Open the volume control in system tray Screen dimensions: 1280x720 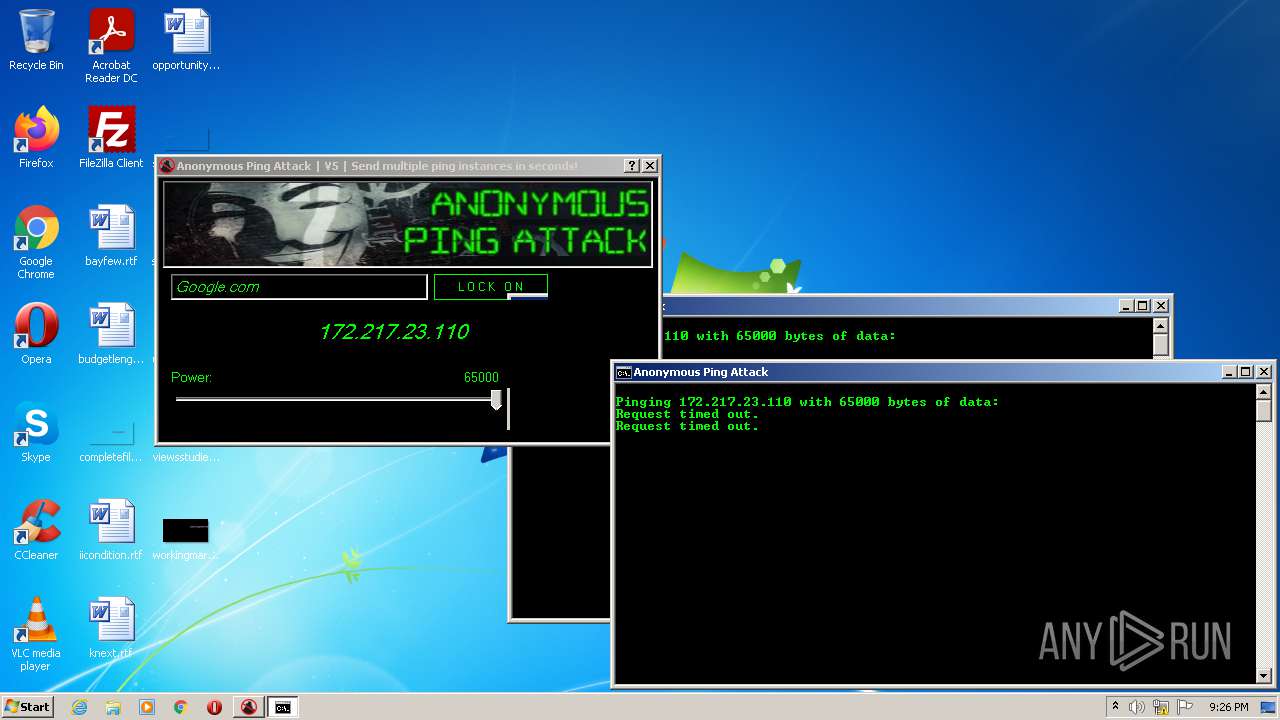(1137, 707)
